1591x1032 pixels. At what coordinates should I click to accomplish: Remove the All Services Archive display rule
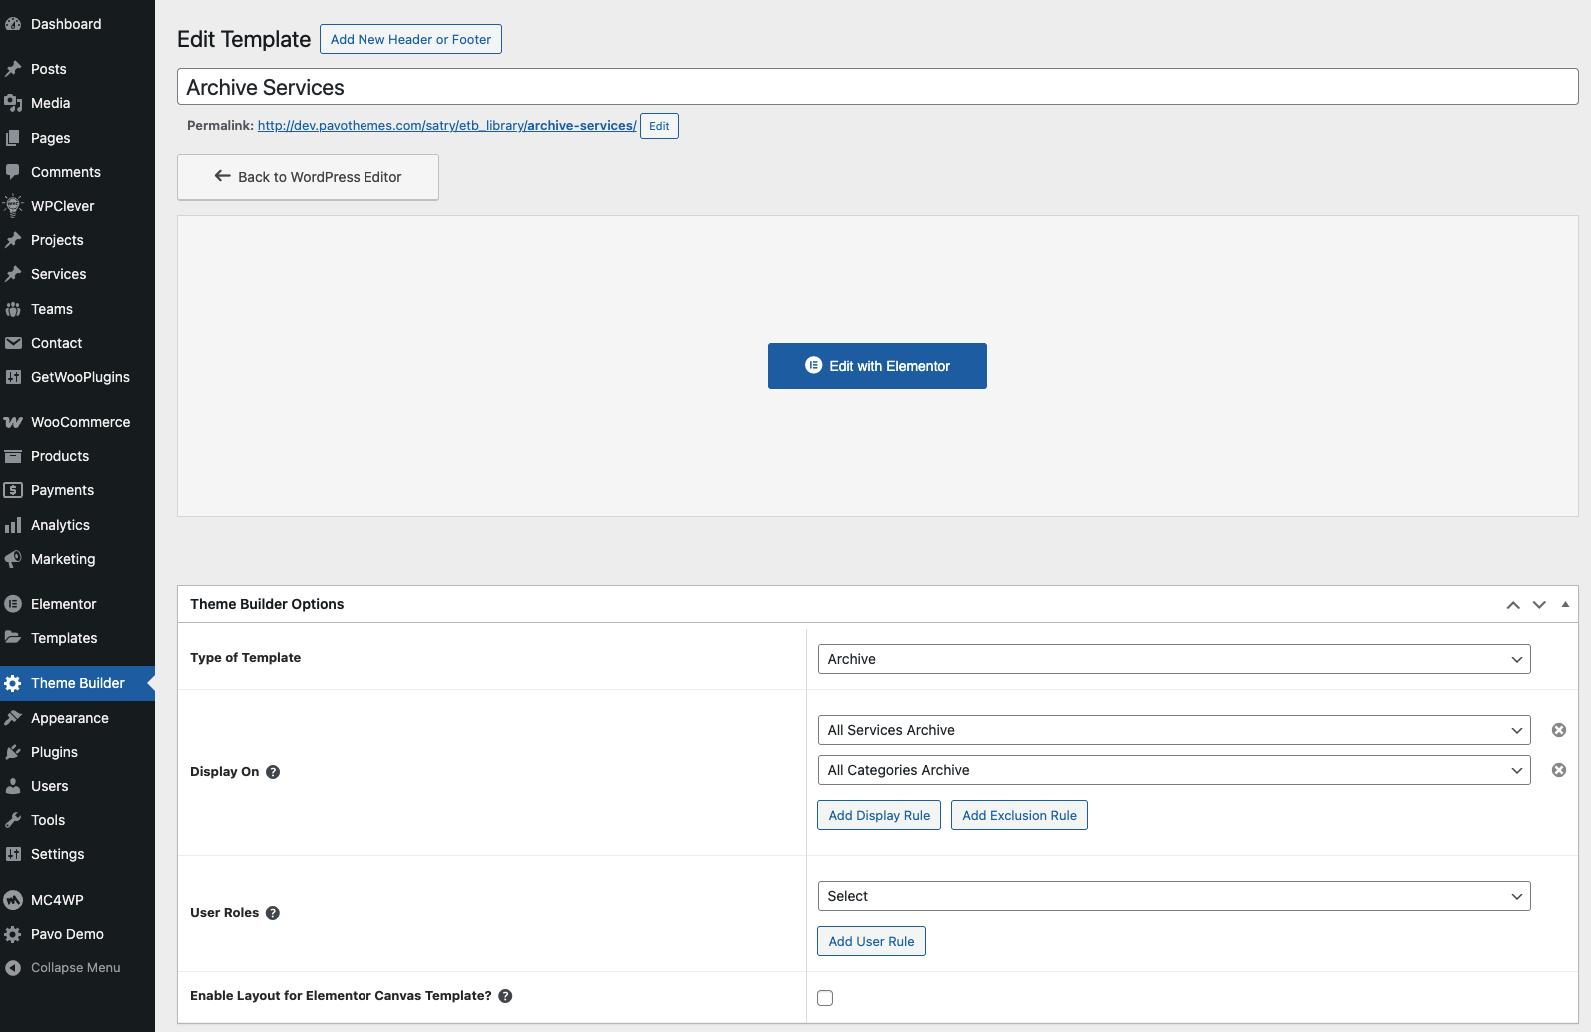[x=1558, y=730]
